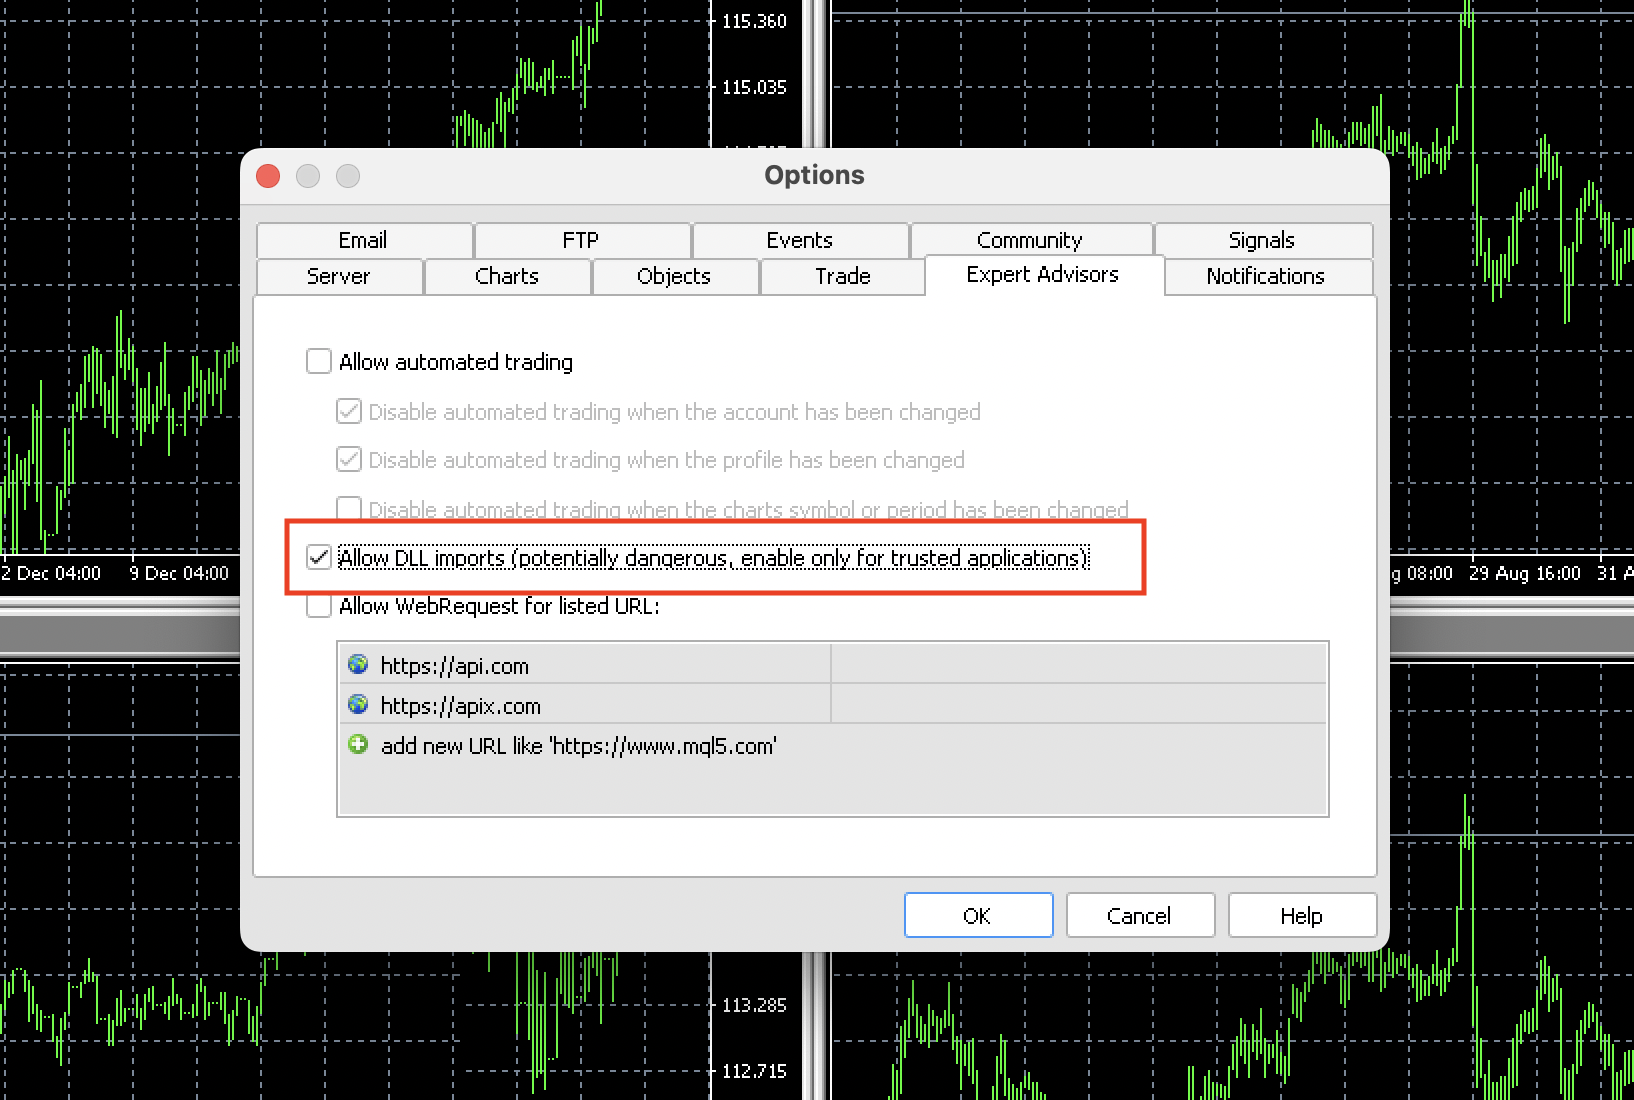The height and width of the screenshot is (1100, 1634).
Task: Open the Trade tab
Action: tap(843, 276)
